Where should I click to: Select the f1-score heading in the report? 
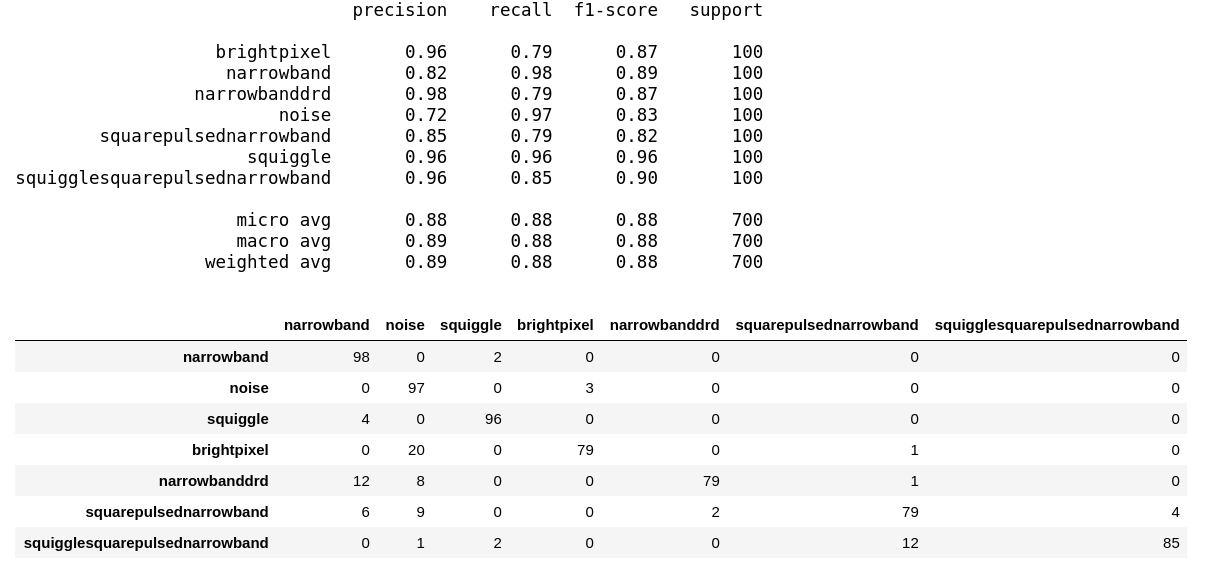coord(616,10)
